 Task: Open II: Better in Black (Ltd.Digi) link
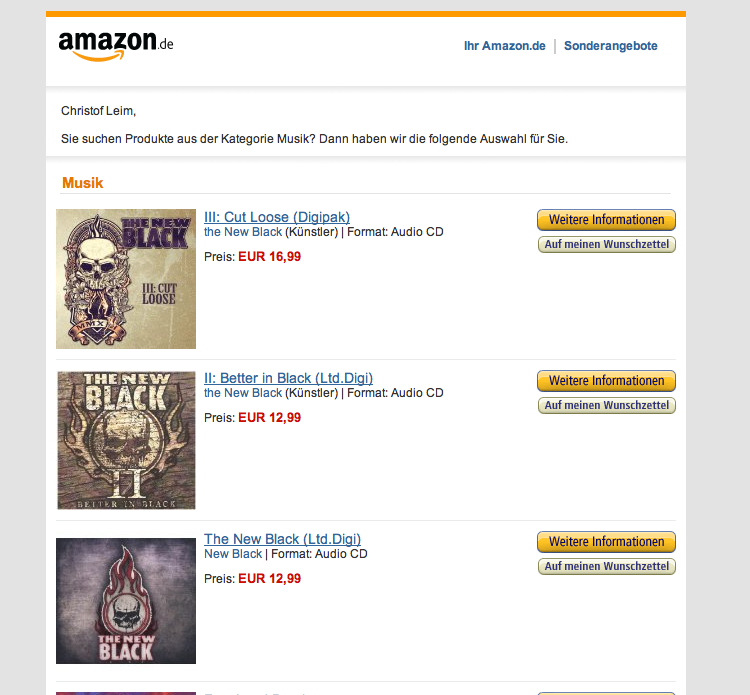(x=288, y=378)
